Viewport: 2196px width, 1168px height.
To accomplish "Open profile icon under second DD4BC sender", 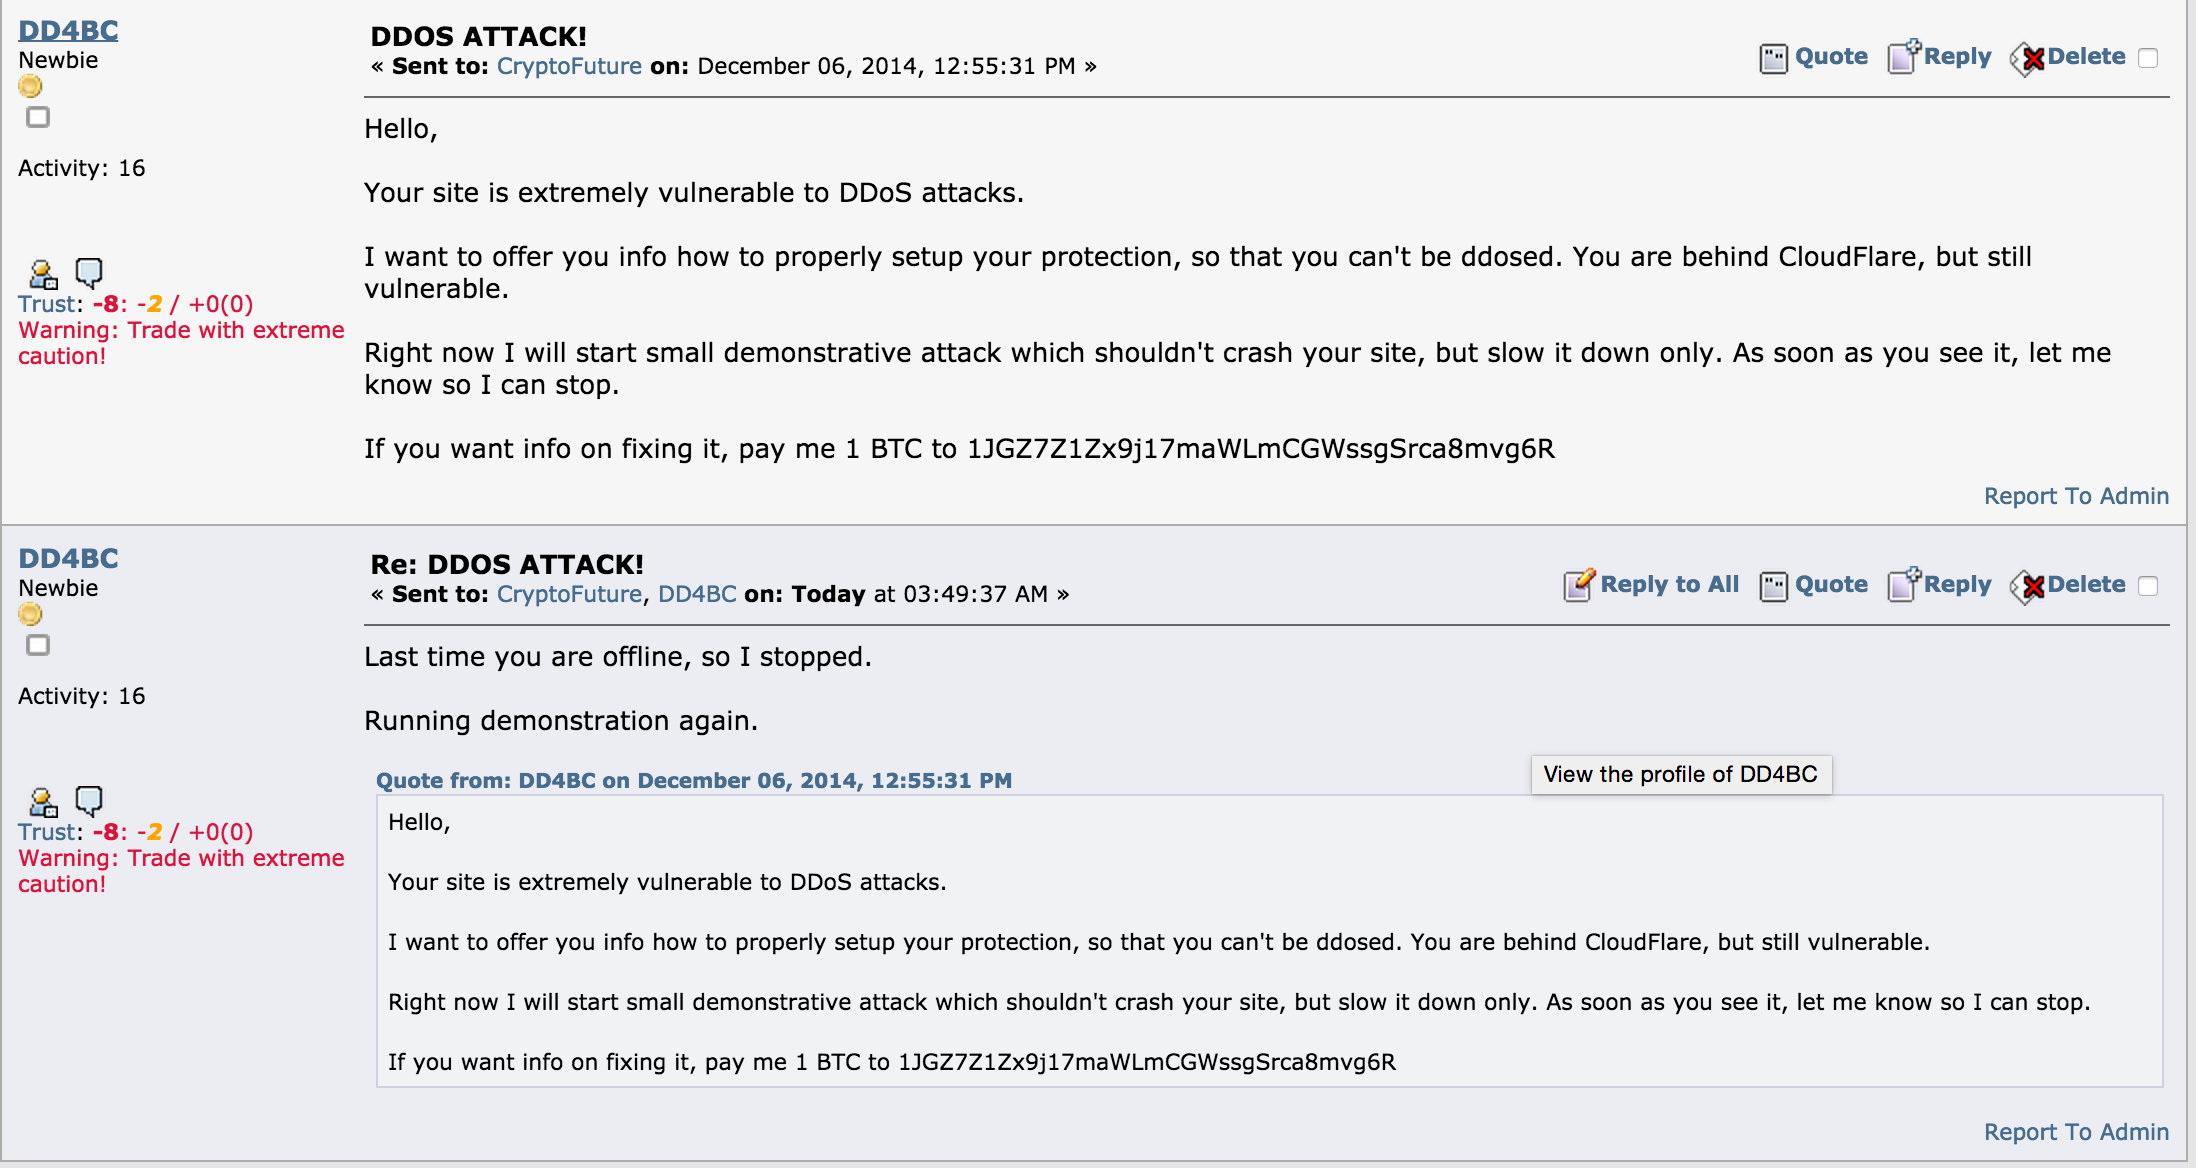I will tap(43, 802).
